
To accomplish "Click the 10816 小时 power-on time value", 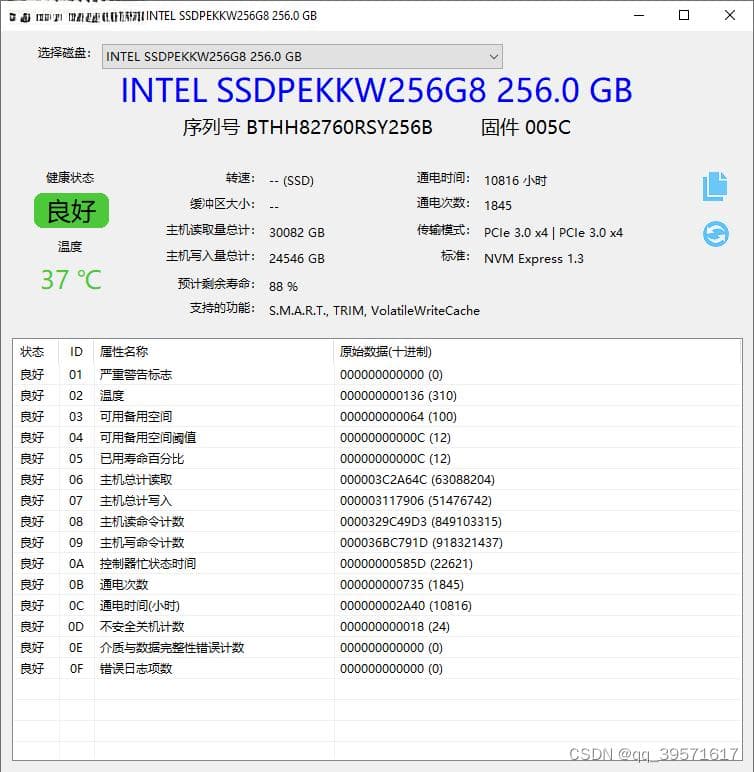I will coord(516,181).
